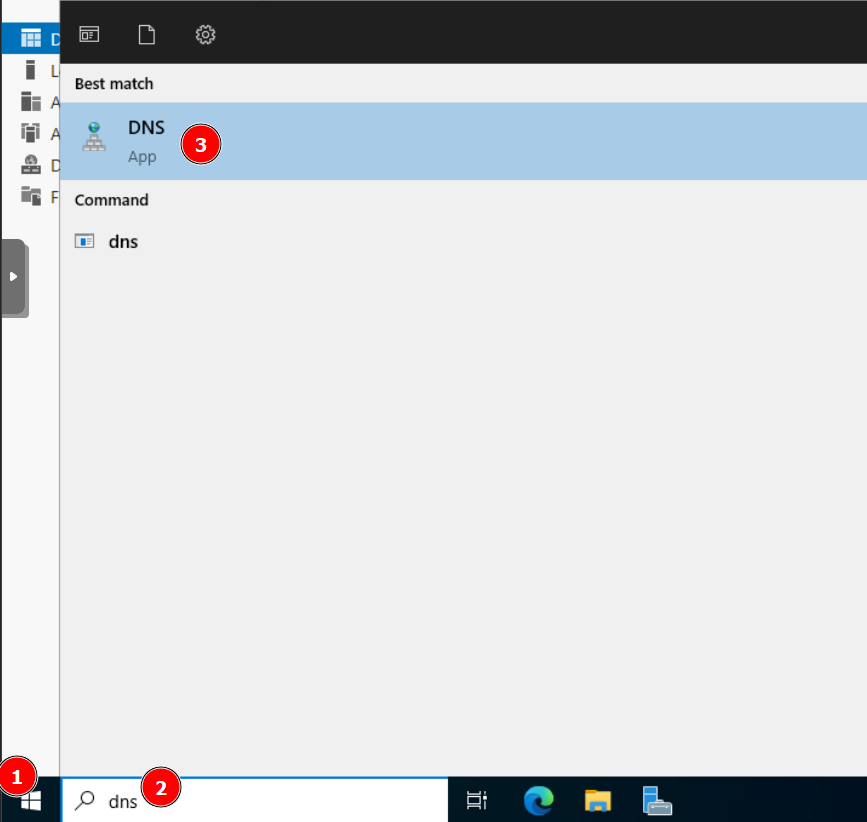867x822 pixels.
Task: Open Task View from the taskbar
Action: point(477,800)
